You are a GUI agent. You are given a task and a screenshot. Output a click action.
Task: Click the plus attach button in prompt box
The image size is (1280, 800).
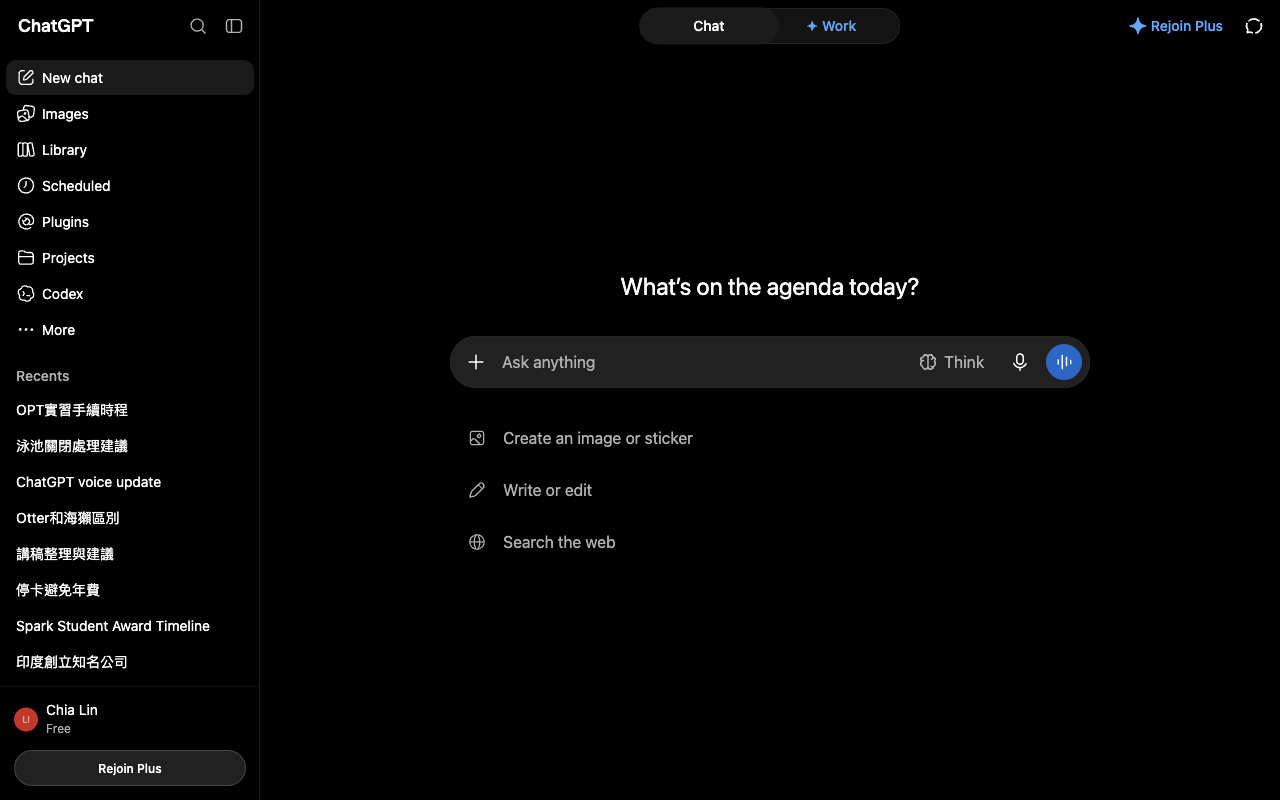point(476,362)
